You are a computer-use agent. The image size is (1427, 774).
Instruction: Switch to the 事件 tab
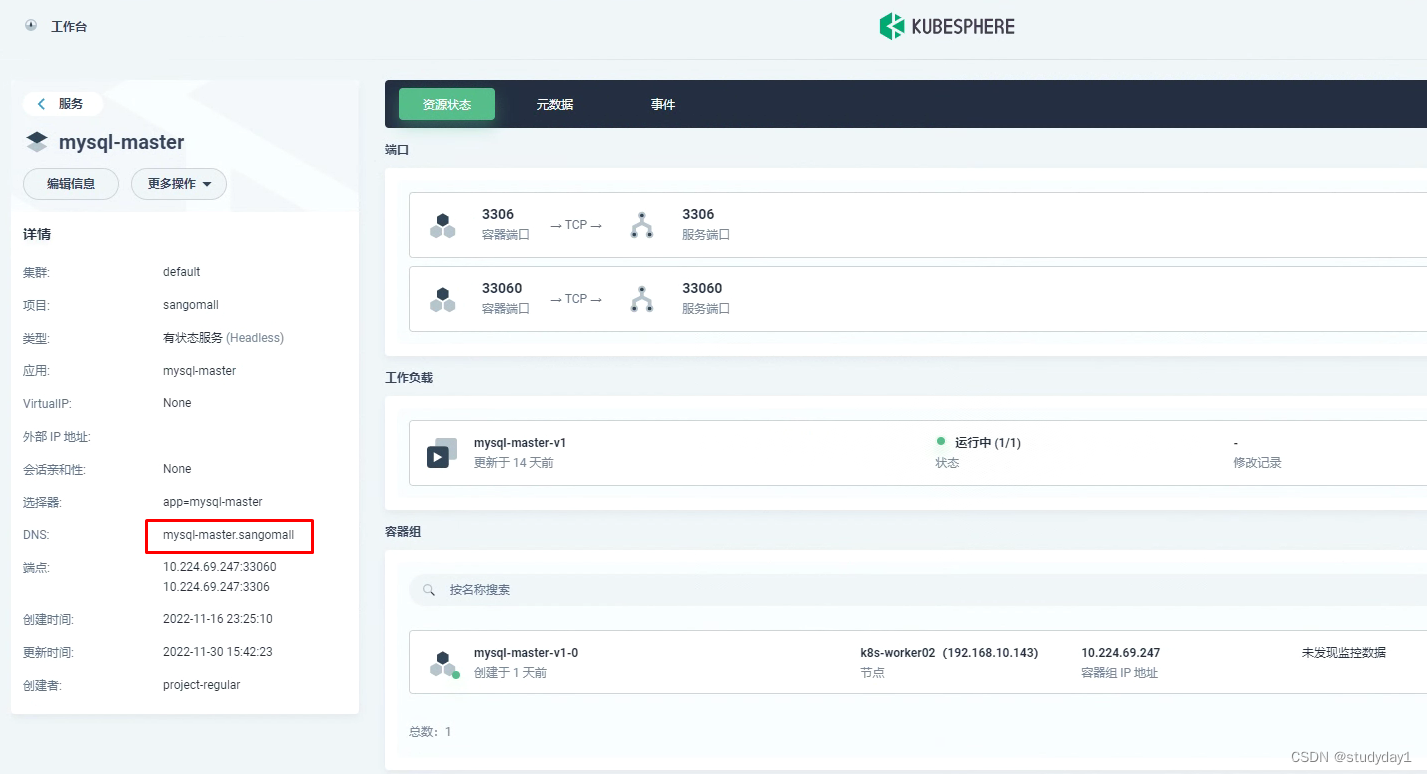click(x=663, y=104)
